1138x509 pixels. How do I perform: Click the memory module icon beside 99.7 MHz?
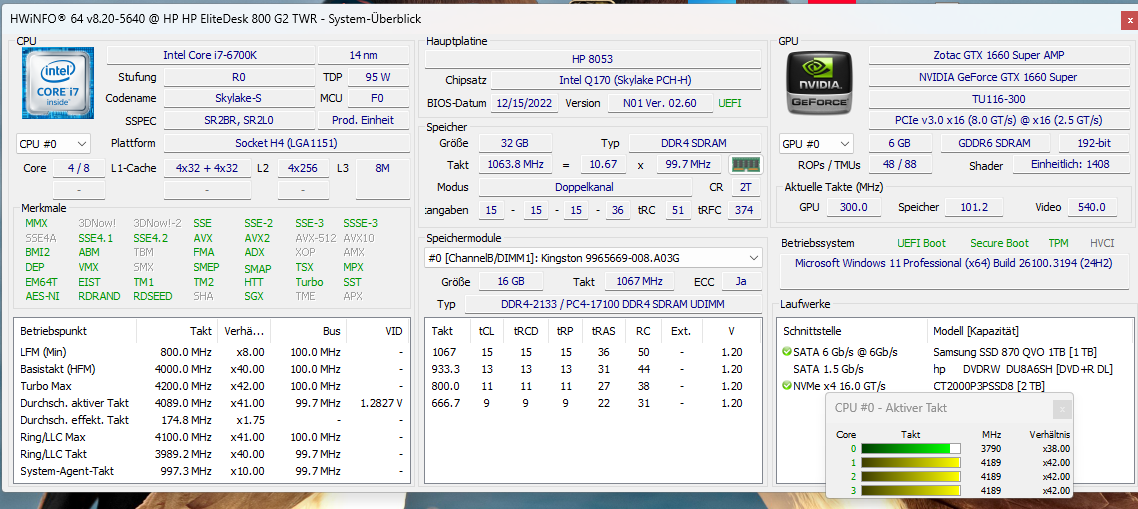pyautogui.click(x=745, y=165)
